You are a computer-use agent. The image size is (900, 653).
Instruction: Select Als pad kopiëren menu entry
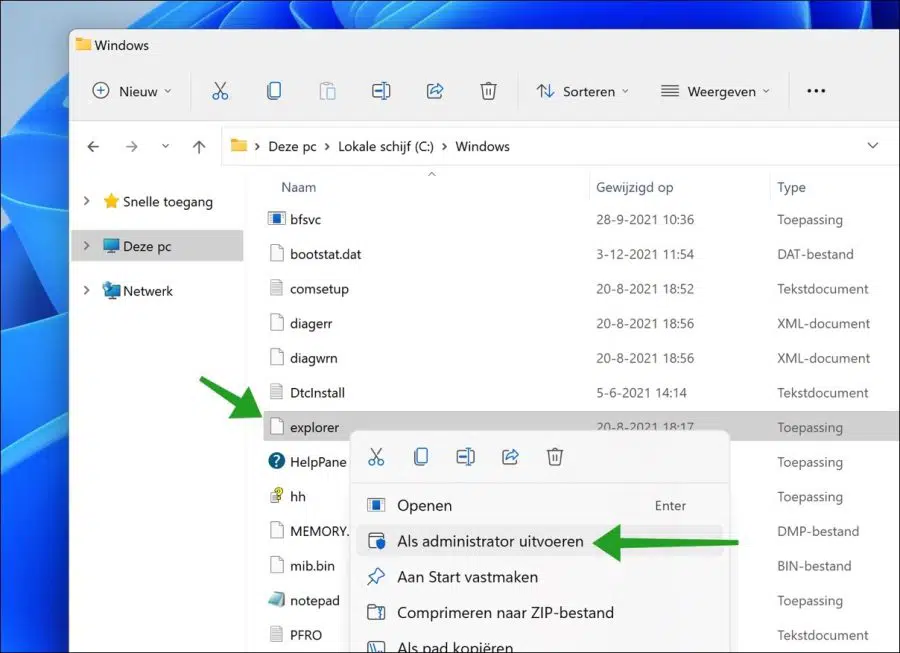point(538,644)
